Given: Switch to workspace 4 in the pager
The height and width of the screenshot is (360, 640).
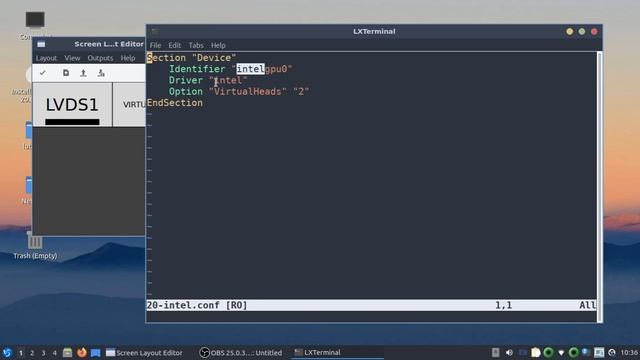Looking at the screenshot, I should point(55,353).
